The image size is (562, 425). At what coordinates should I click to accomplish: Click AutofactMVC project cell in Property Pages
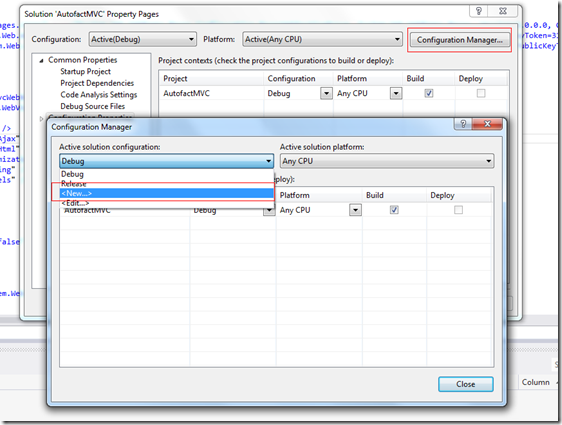pos(211,94)
